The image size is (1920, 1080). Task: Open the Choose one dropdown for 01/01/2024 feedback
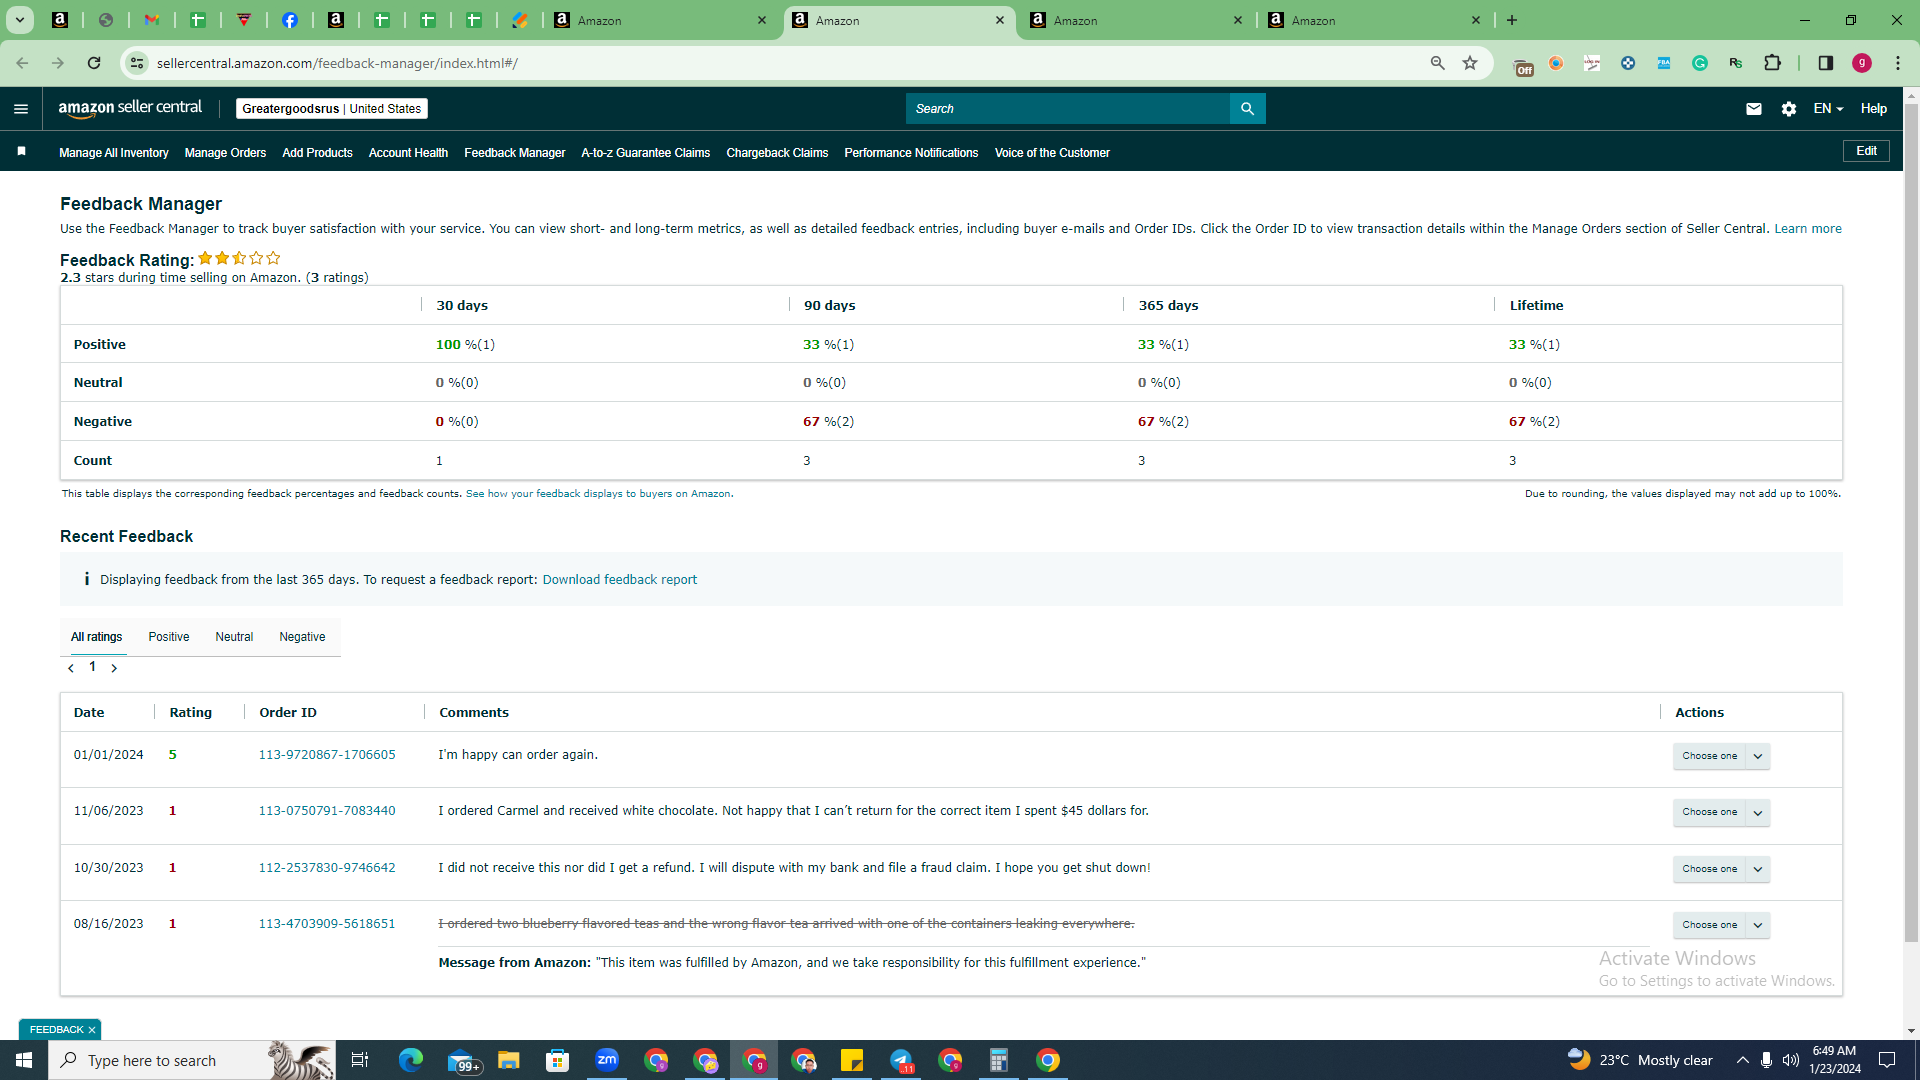[1721, 756]
